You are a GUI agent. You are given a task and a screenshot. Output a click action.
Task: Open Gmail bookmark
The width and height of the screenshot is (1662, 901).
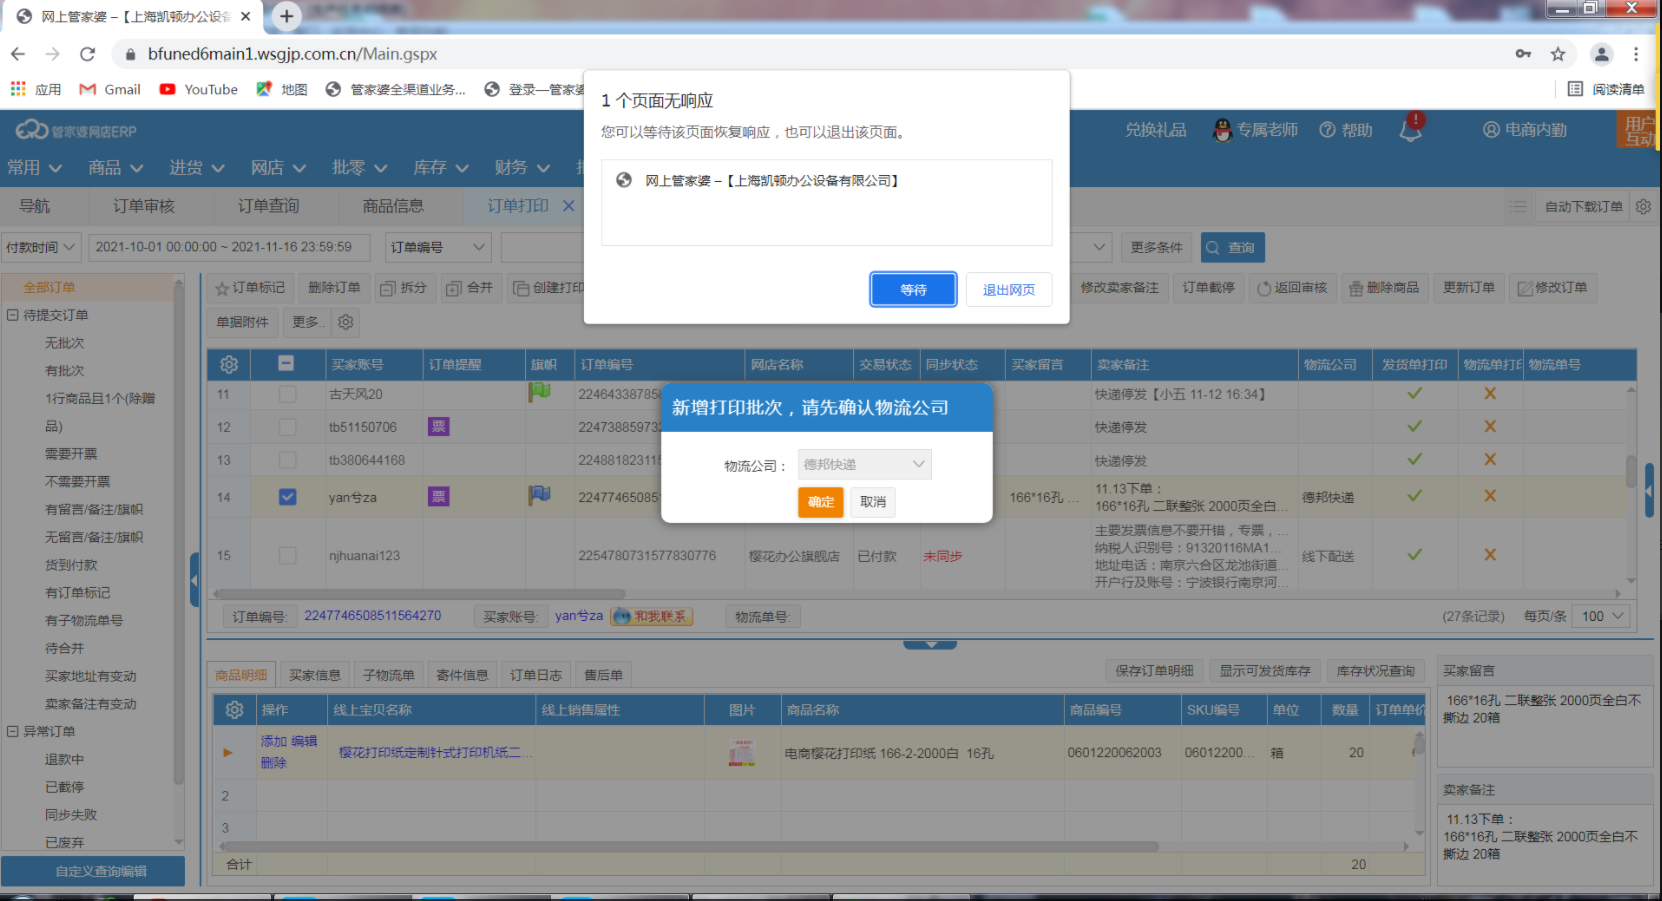[x=111, y=89]
